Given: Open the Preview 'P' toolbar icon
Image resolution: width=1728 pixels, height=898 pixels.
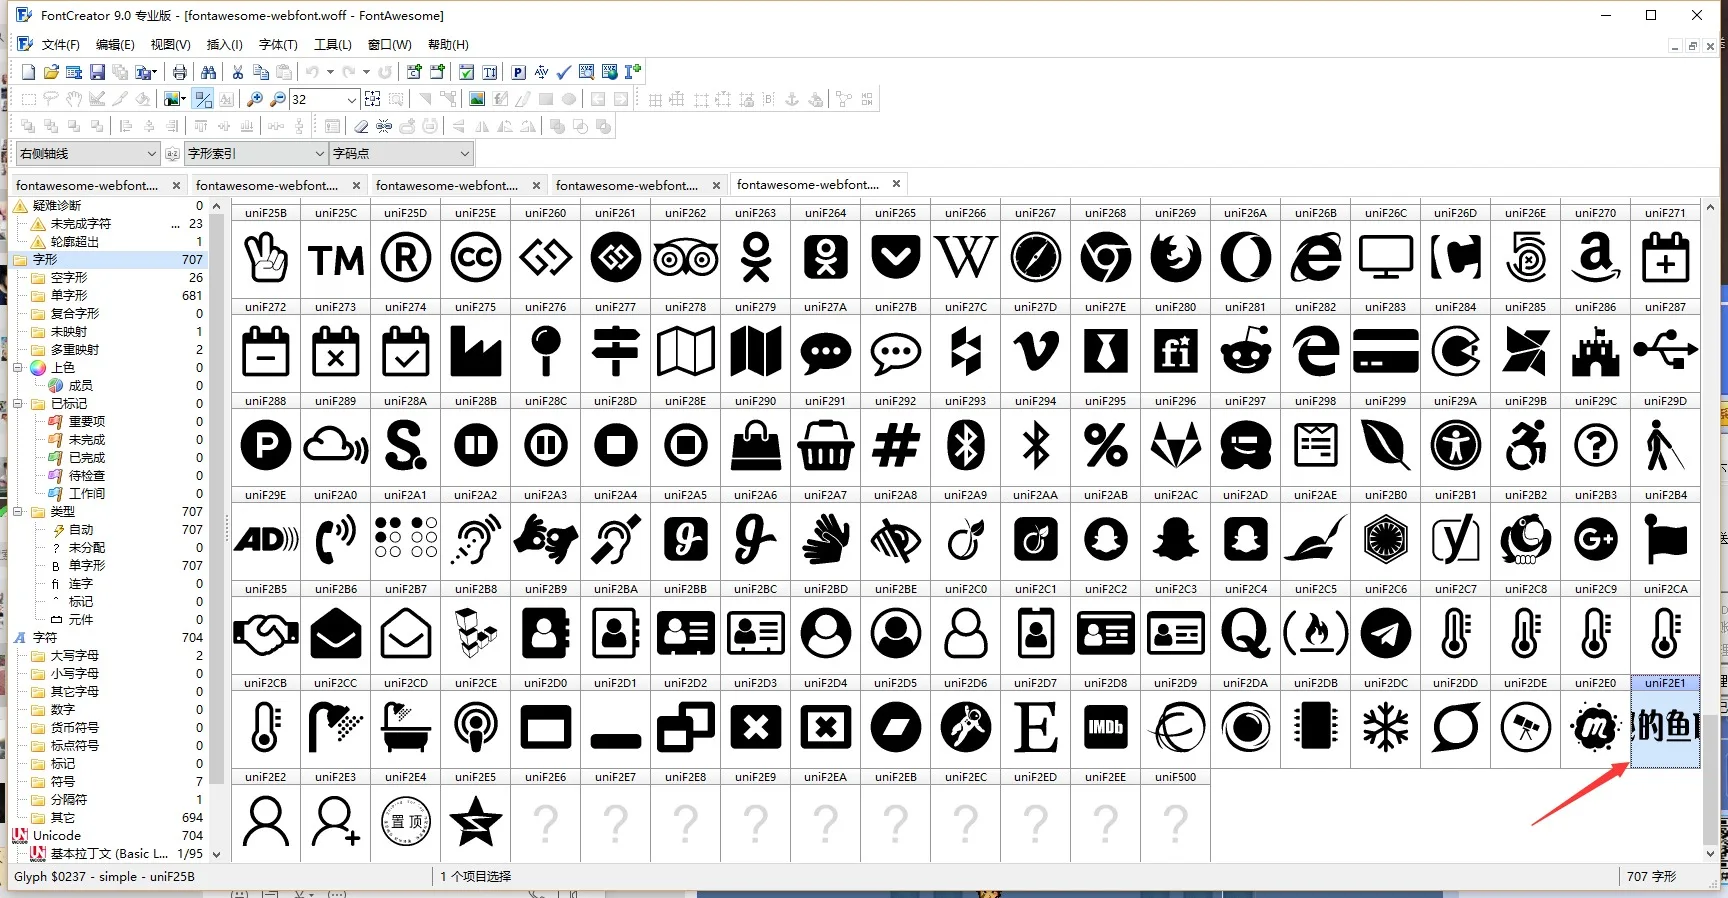Looking at the screenshot, I should [x=518, y=72].
